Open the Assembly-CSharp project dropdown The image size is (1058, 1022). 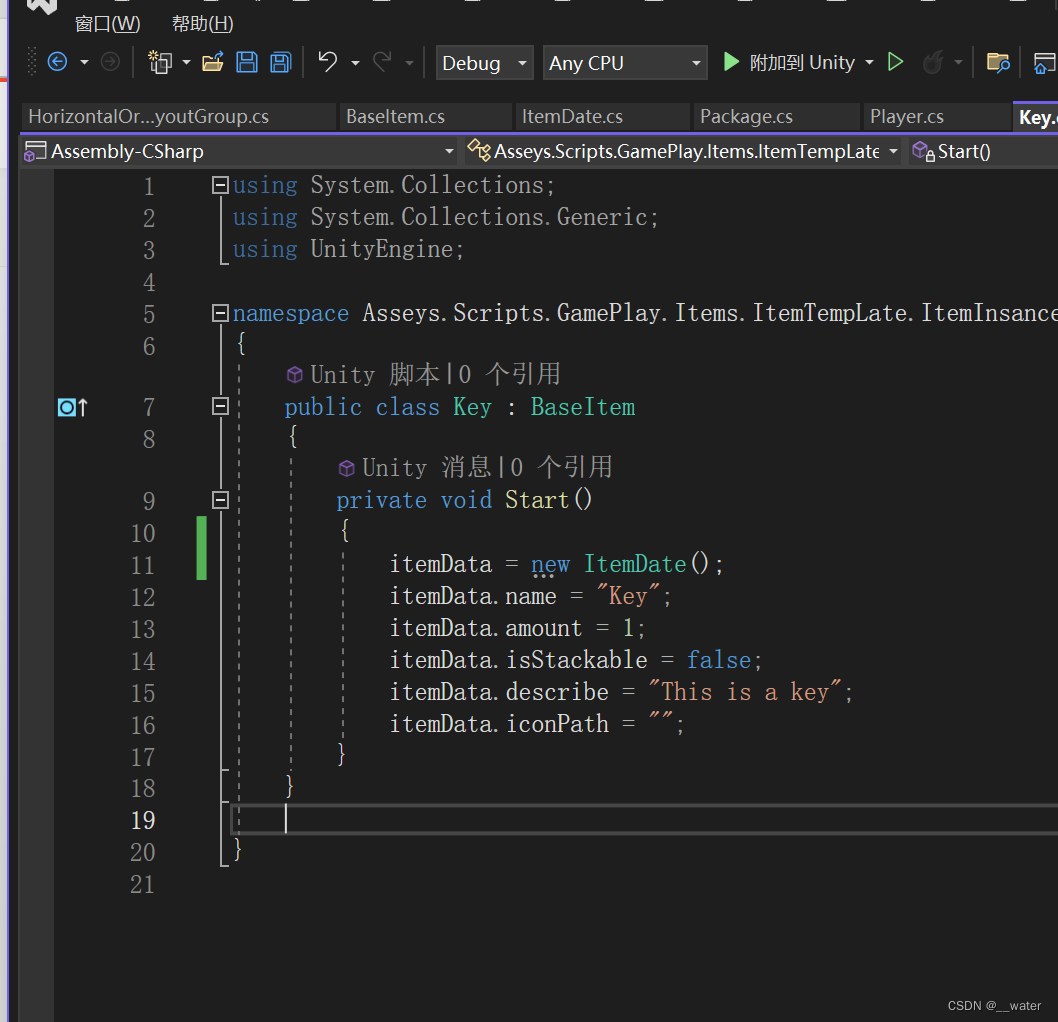coord(240,151)
